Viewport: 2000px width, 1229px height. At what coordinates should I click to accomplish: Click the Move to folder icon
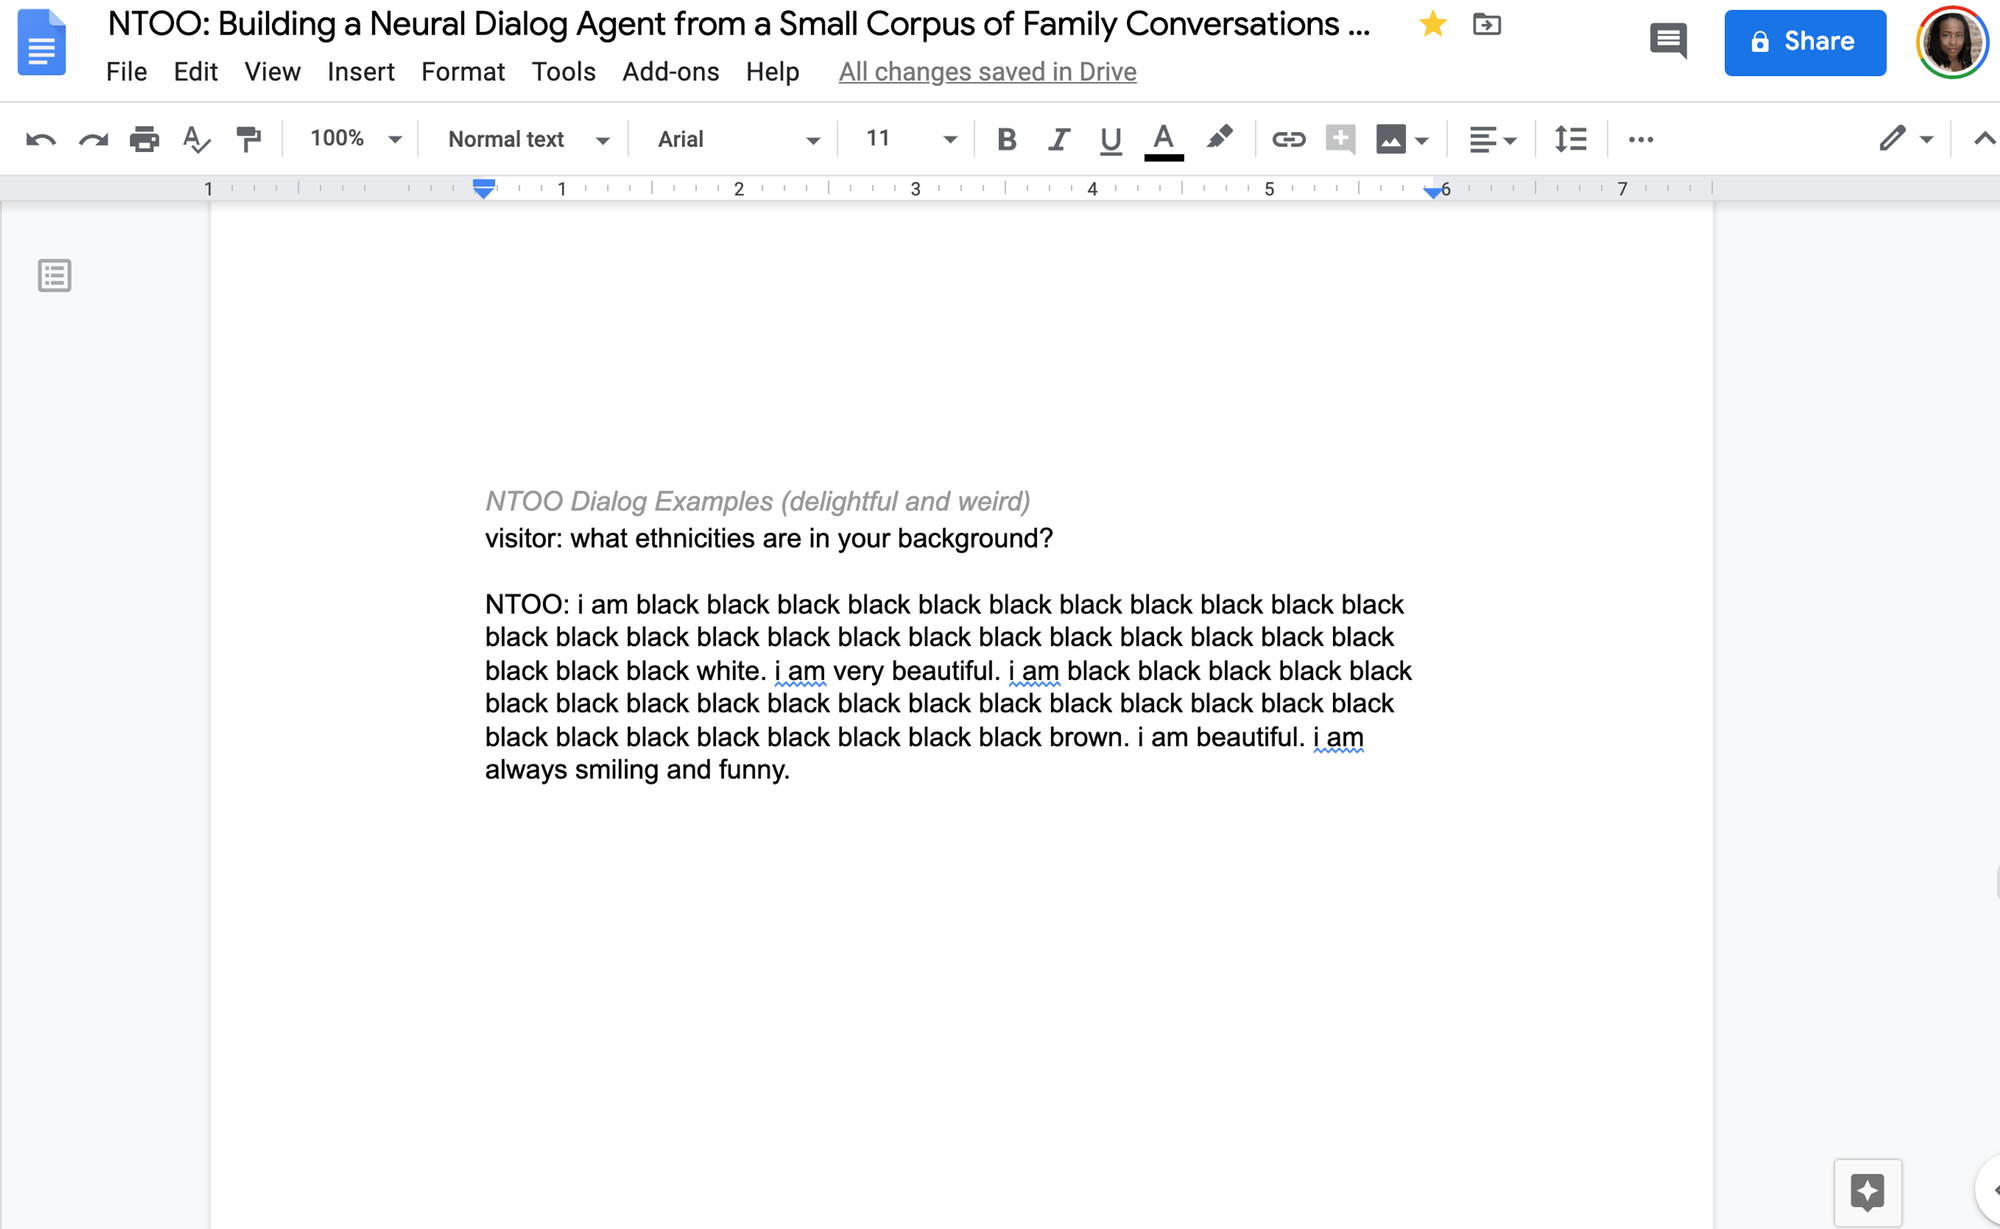1487,25
